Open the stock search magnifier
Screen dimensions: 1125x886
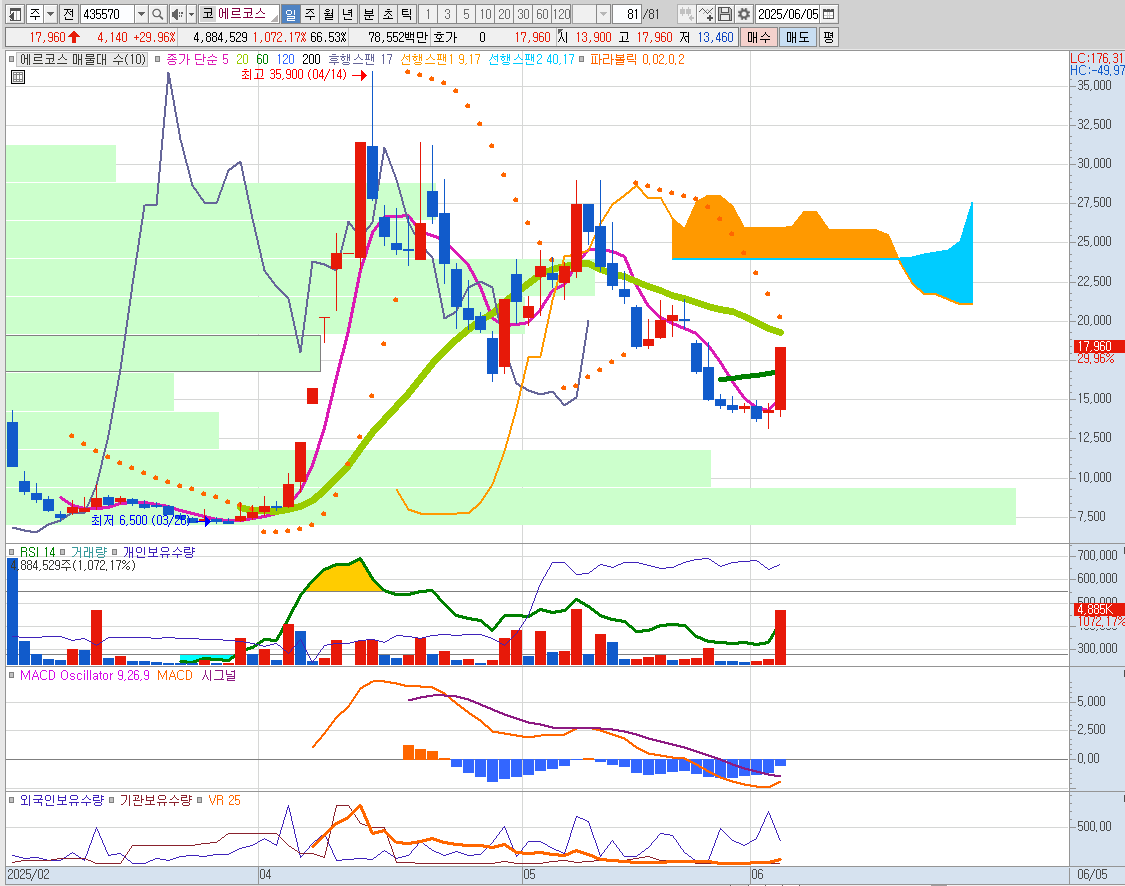pos(158,14)
